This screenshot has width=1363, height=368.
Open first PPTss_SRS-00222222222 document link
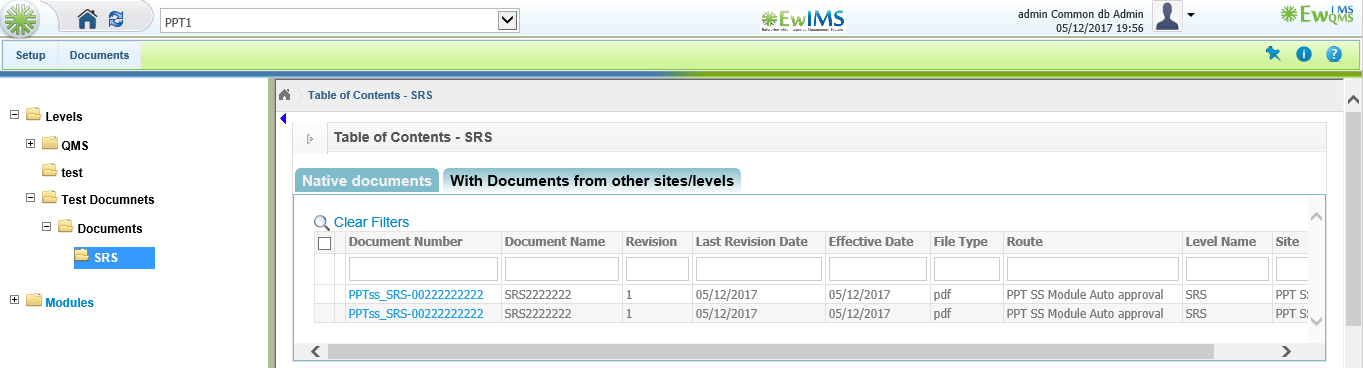point(416,295)
